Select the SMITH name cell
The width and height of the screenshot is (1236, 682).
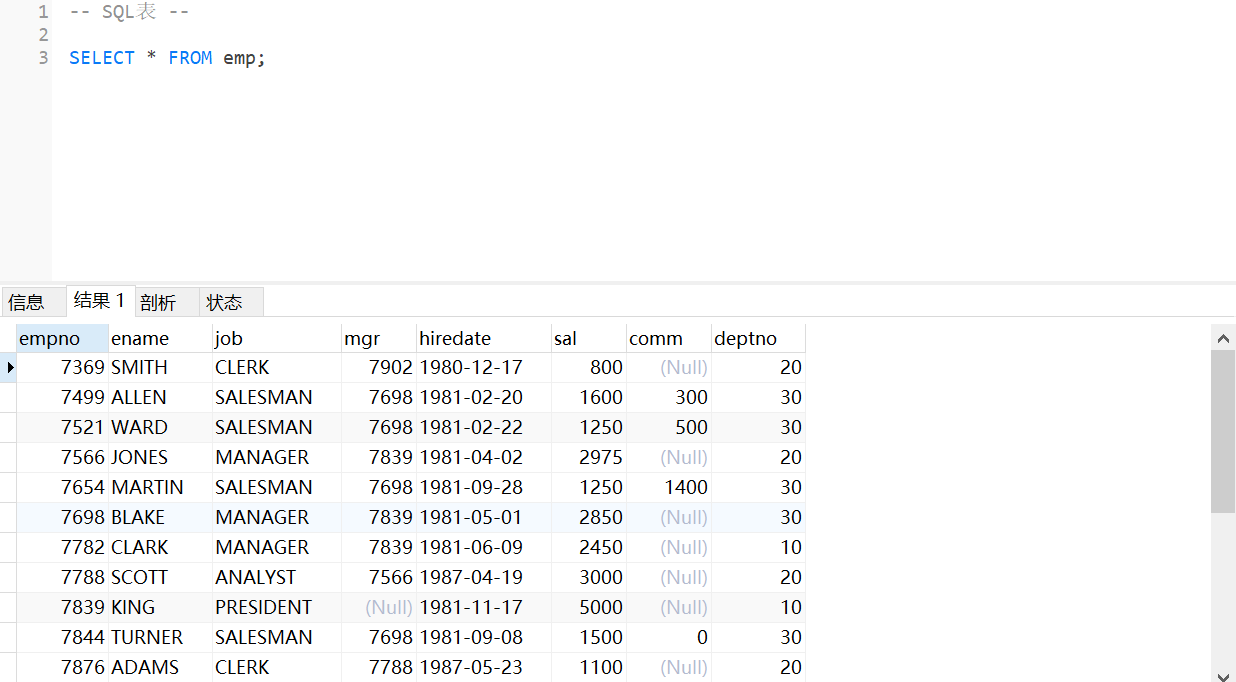(x=160, y=367)
